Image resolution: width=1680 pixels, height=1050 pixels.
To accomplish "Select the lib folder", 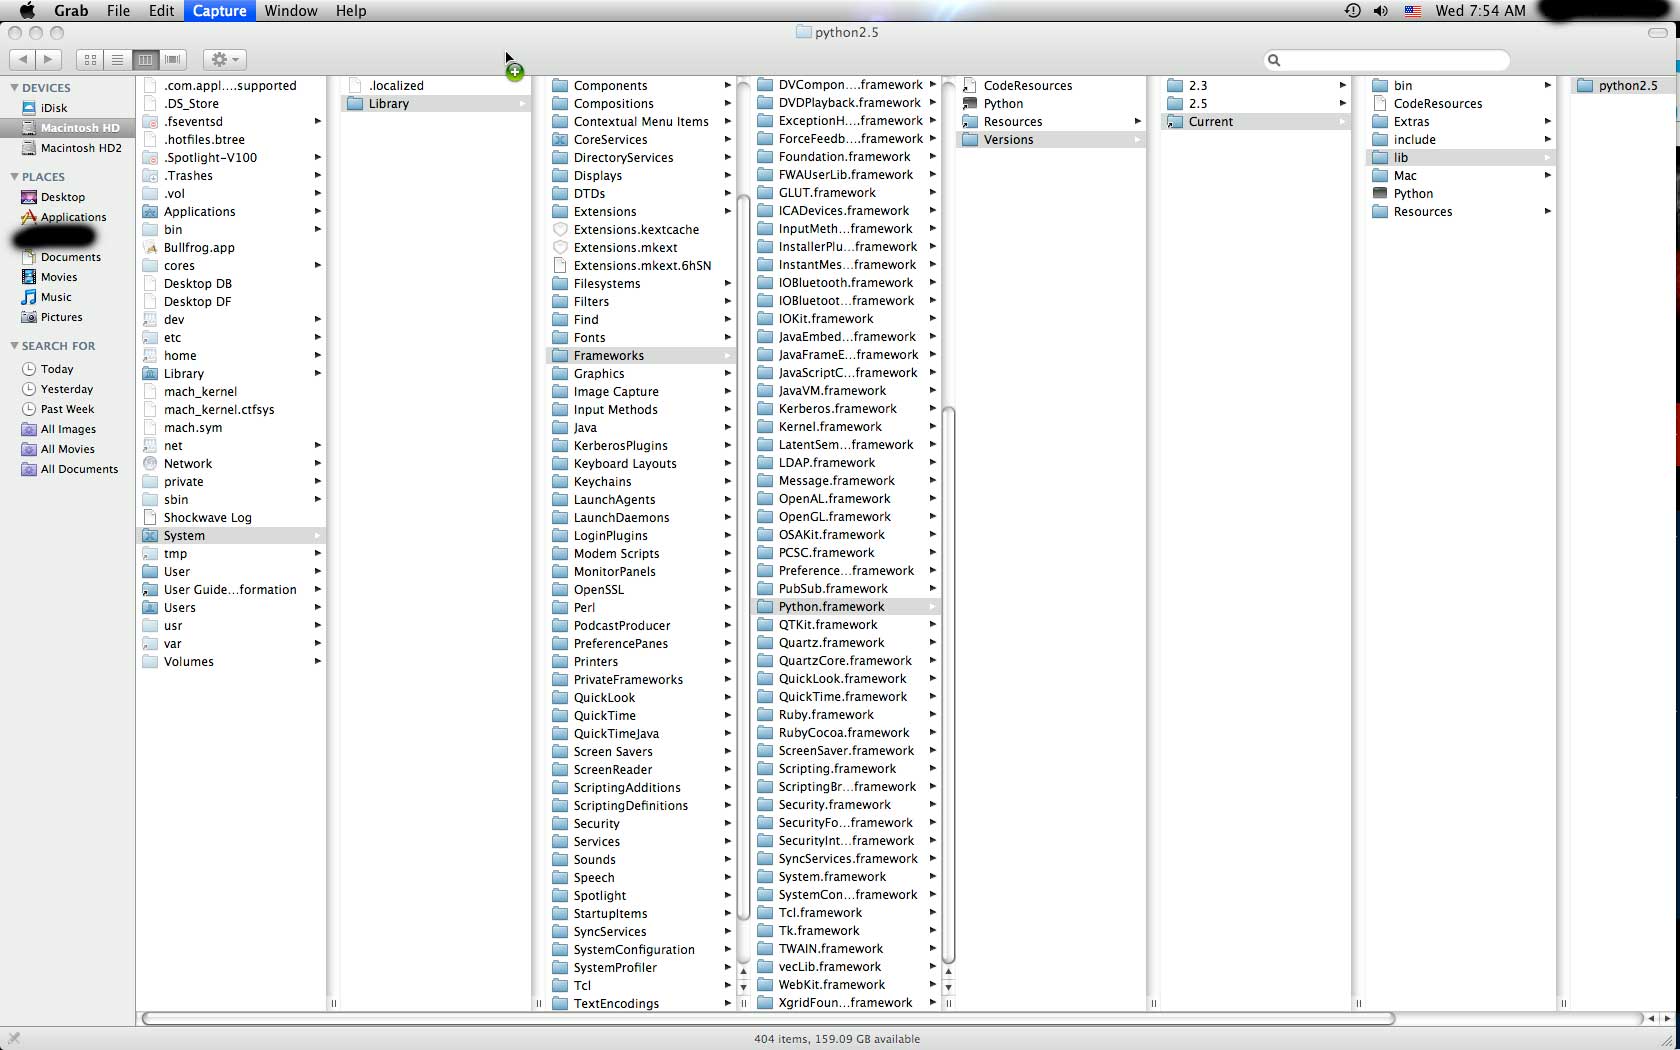I will tap(1461, 158).
